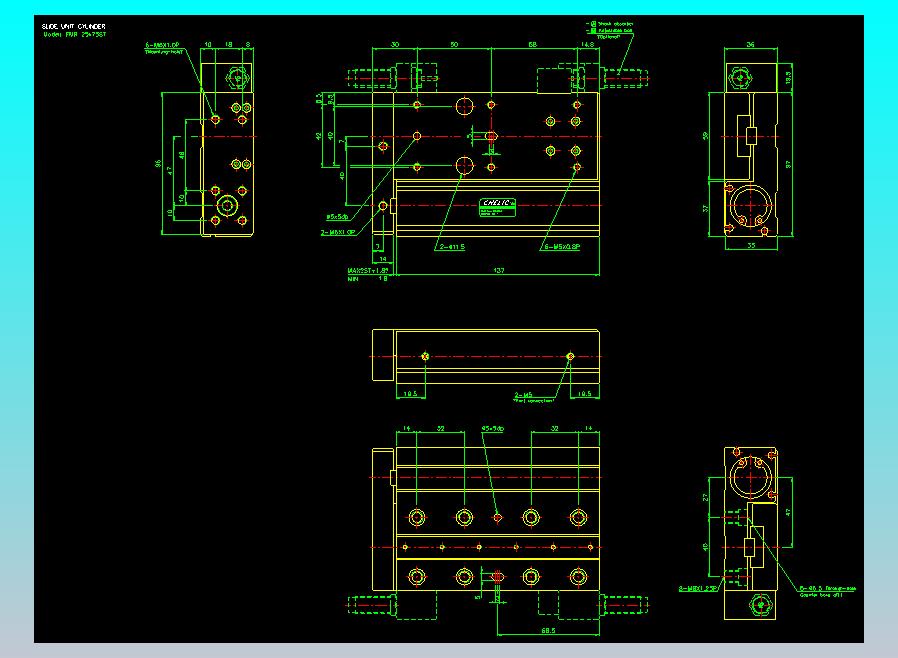Click the 2-M5 port connection label
The width and height of the screenshot is (898, 658).
click(x=523, y=395)
